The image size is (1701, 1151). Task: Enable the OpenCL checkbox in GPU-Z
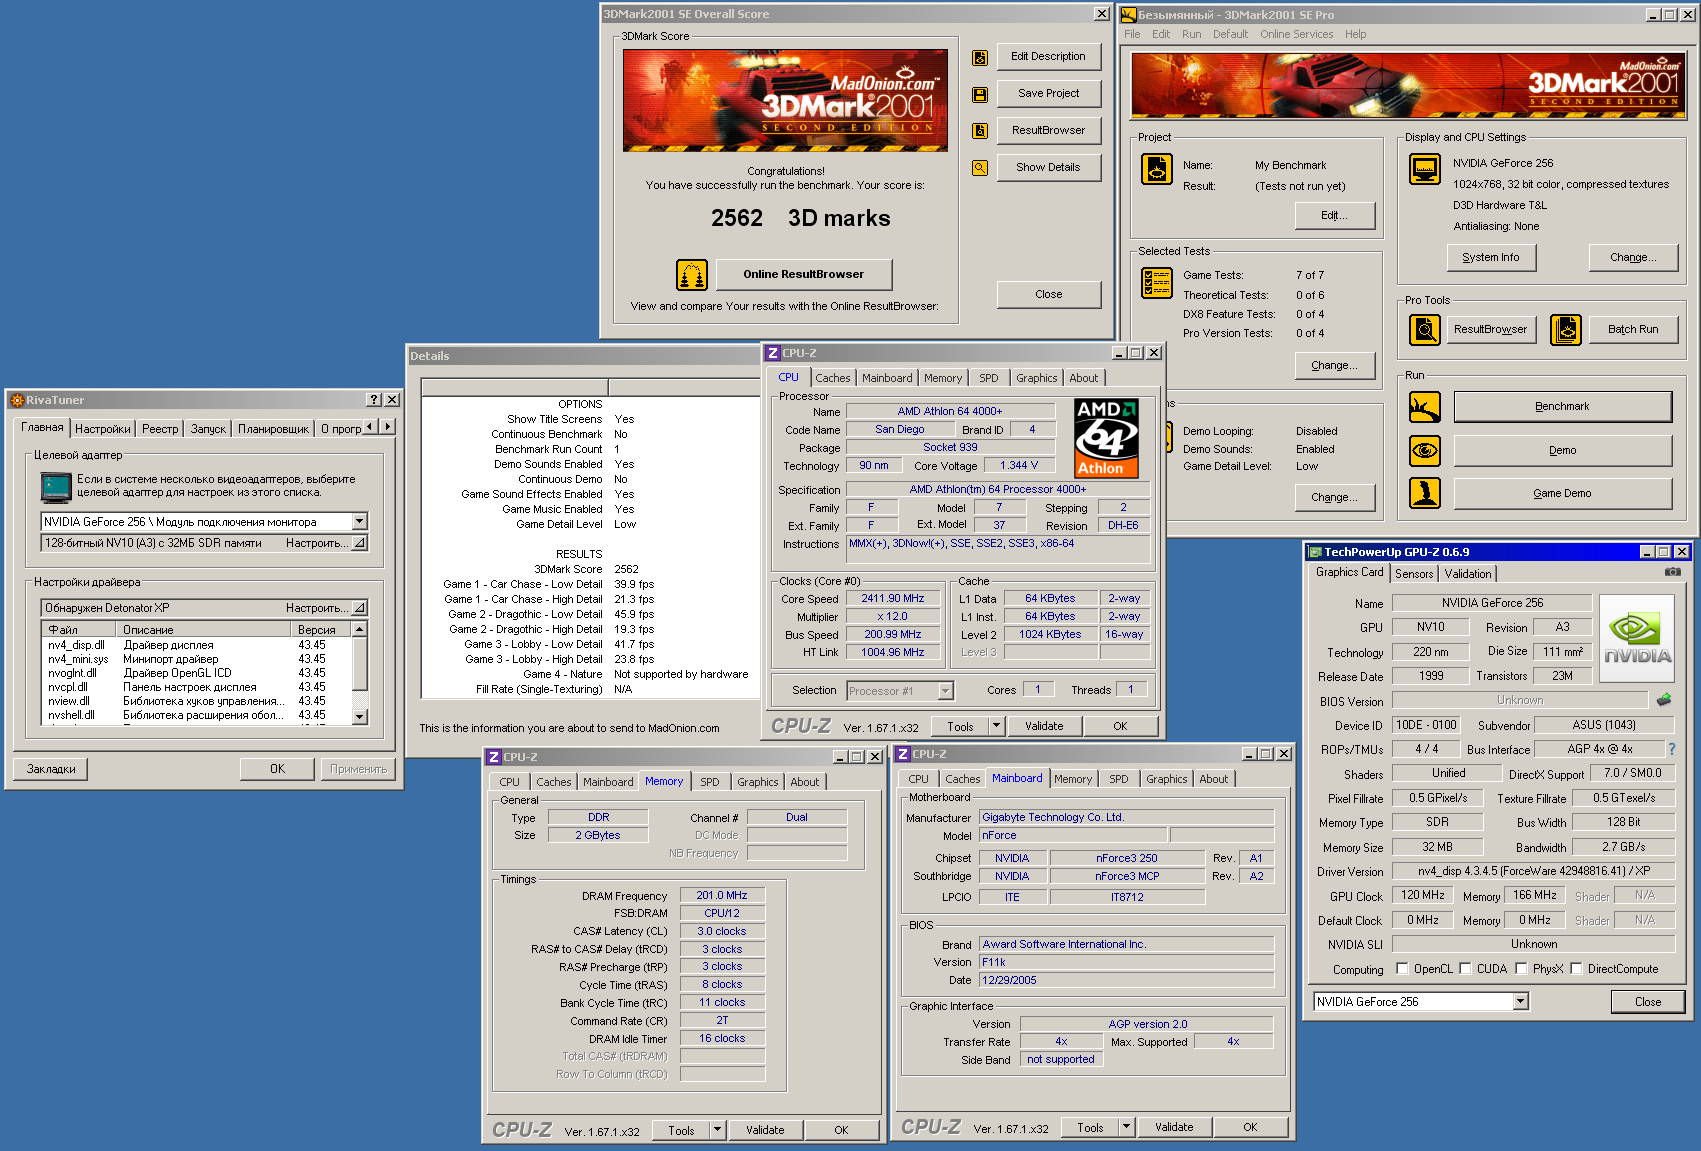pyautogui.click(x=1402, y=969)
